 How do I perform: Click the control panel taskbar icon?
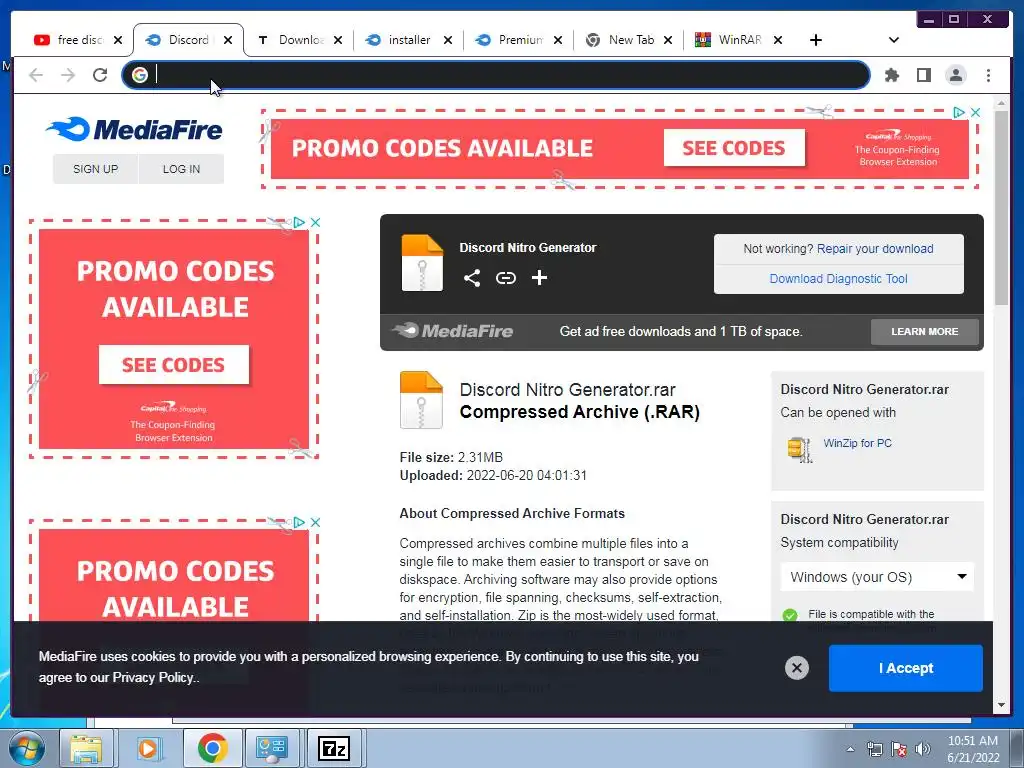272,748
